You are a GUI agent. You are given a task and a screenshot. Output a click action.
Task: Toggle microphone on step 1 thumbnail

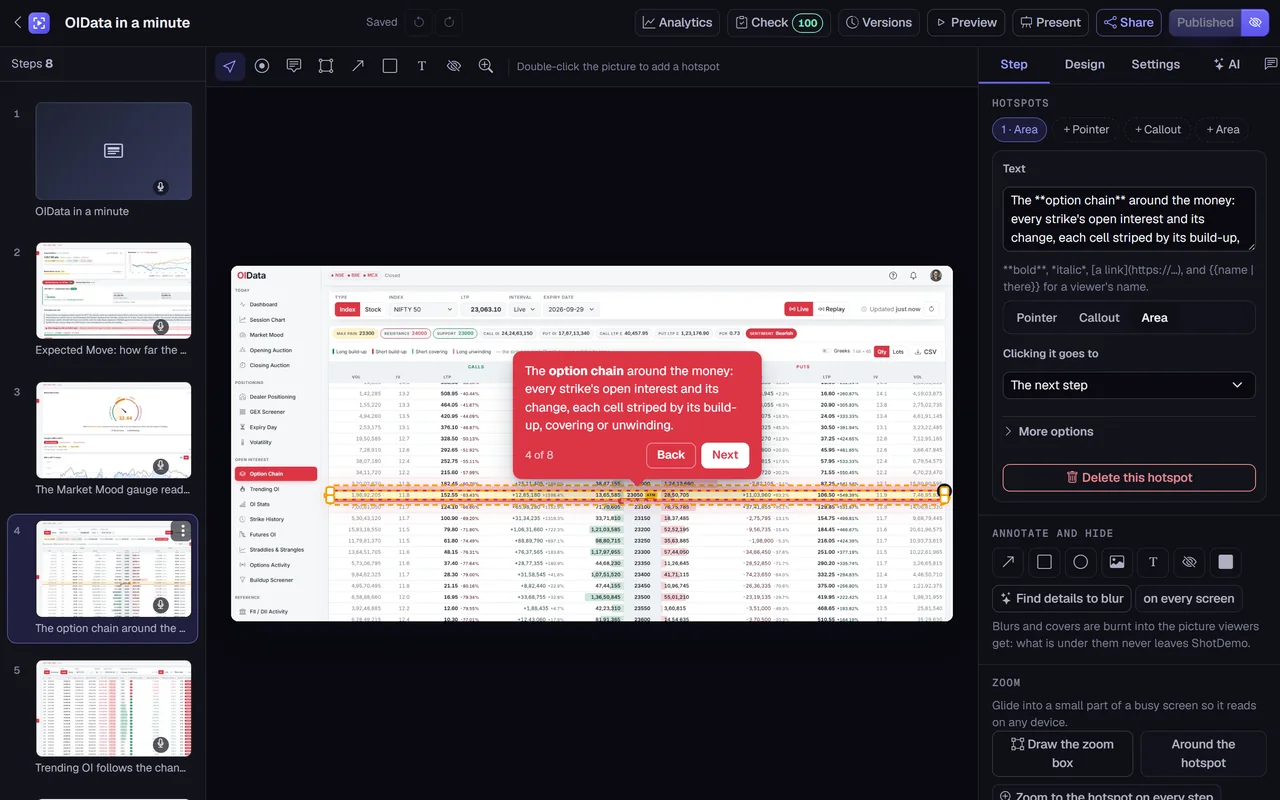160,187
